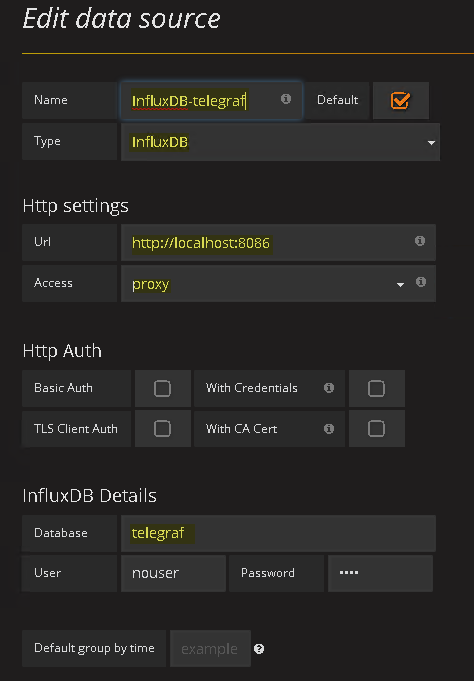
Task: Enable the With CA Cert checkbox
Action: pos(376,429)
